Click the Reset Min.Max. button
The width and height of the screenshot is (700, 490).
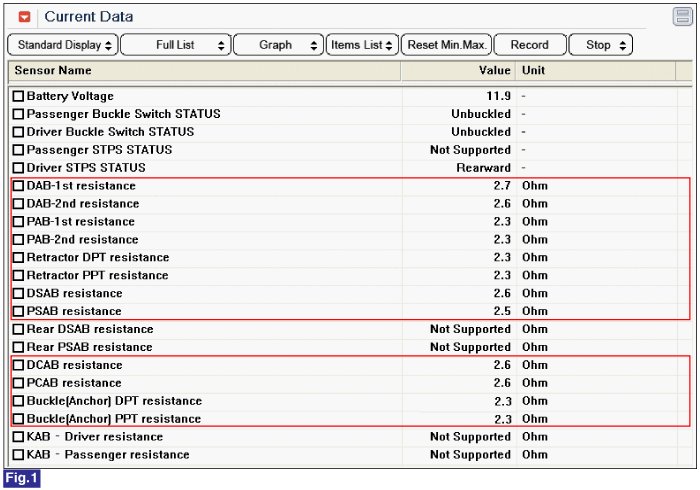pos(449,45)
